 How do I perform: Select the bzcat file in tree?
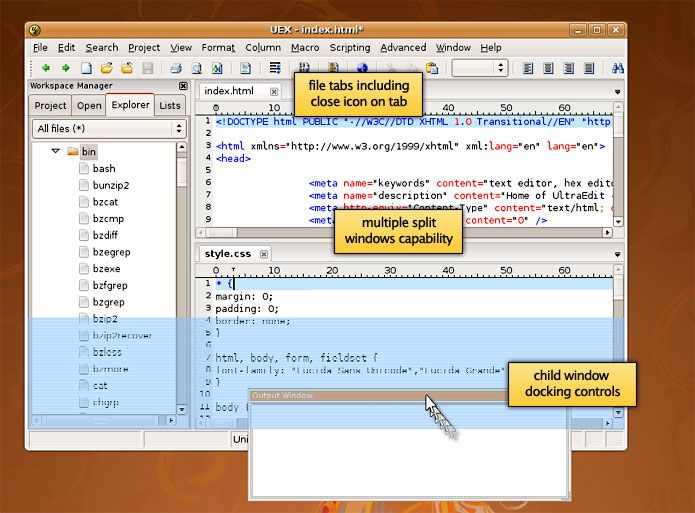pos(105,202)
